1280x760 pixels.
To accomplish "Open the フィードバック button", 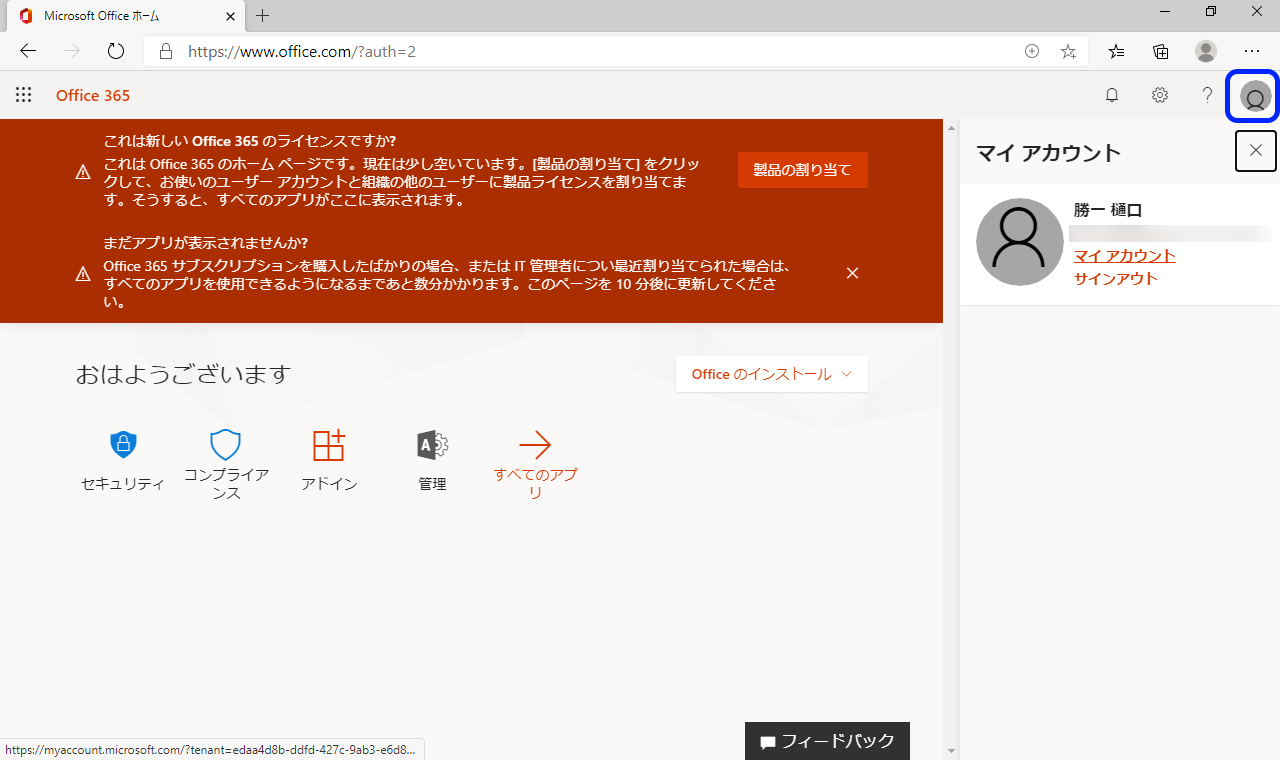I will [x=827, y=741].
